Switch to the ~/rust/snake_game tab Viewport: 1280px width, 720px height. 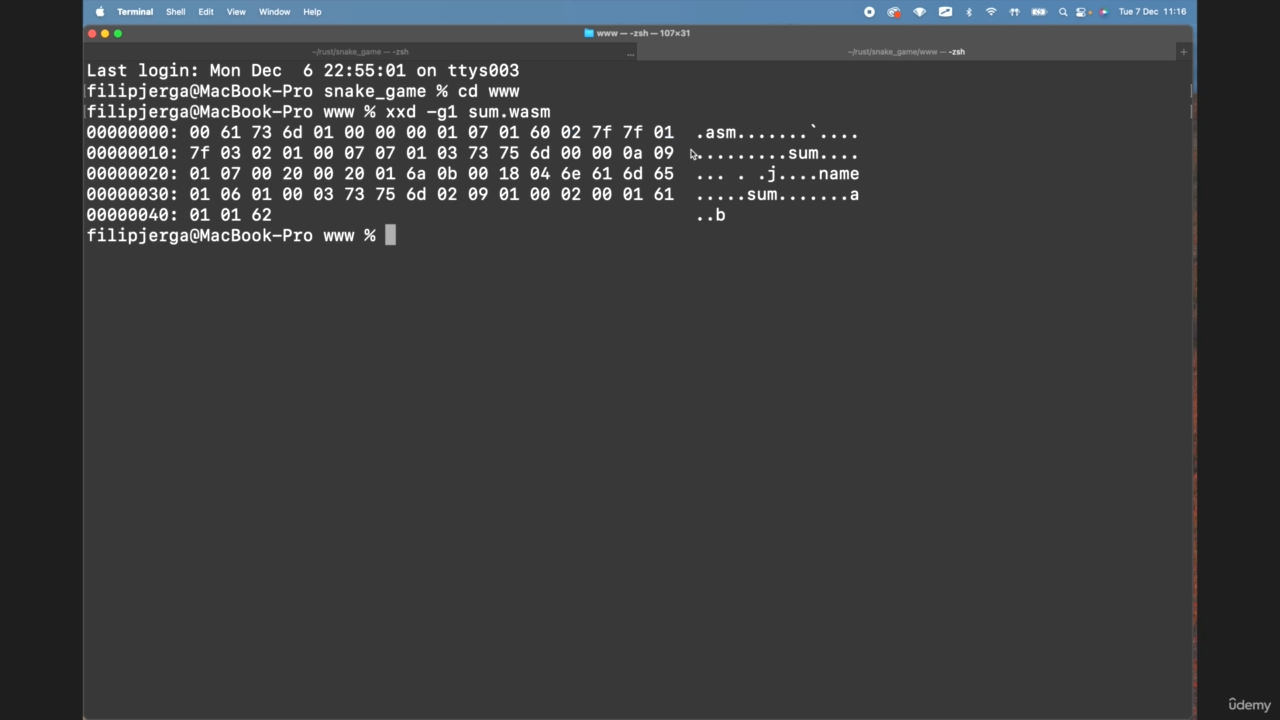point(360,52)
